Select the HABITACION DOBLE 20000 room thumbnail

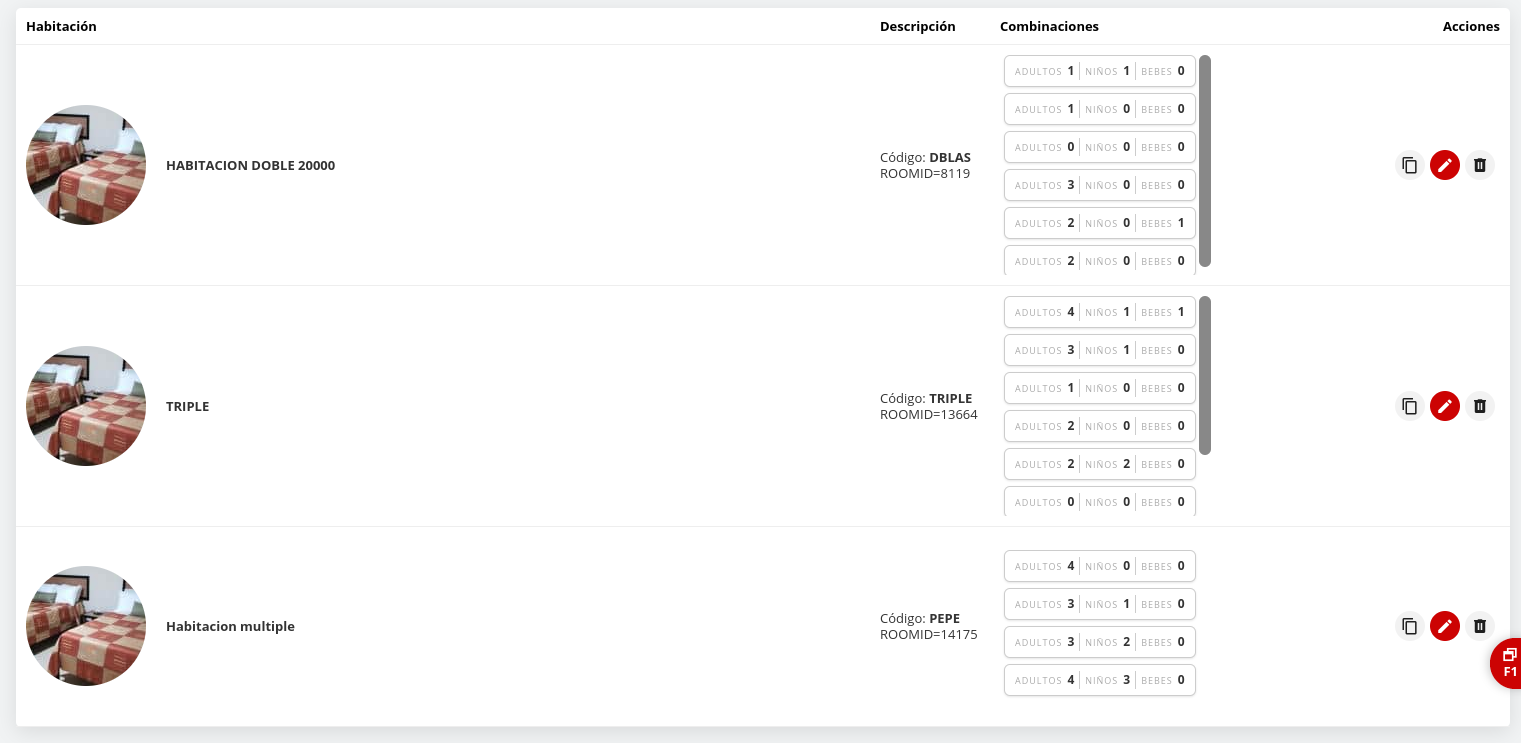coord(86,165)
